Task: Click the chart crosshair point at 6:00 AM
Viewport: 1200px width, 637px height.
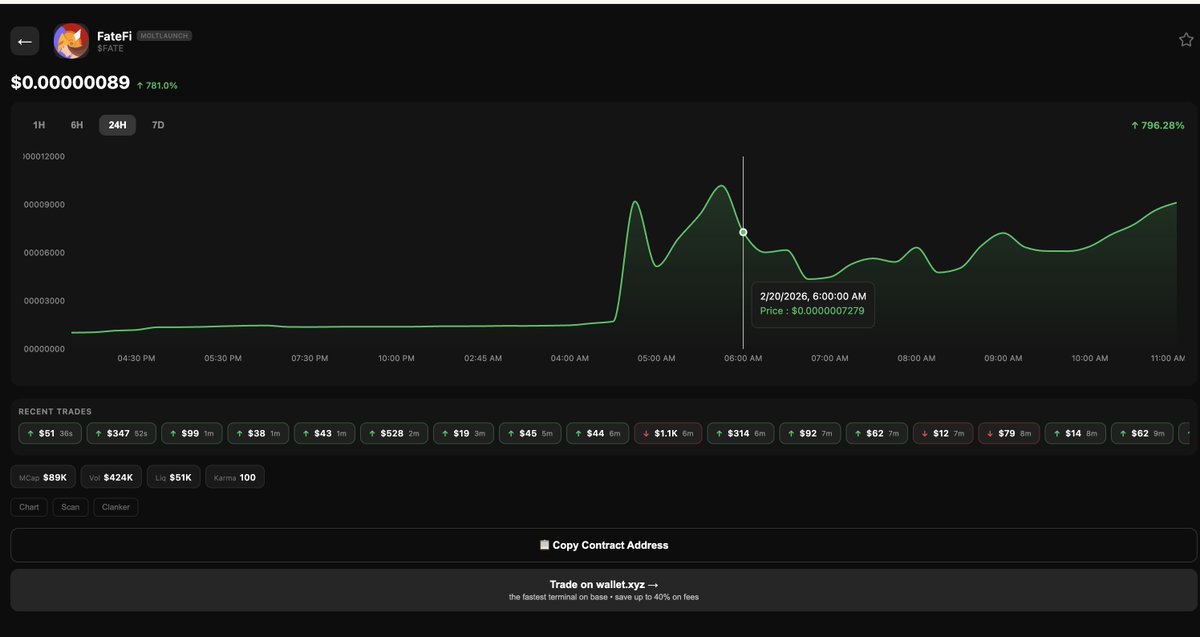Action: coord(743,231)
